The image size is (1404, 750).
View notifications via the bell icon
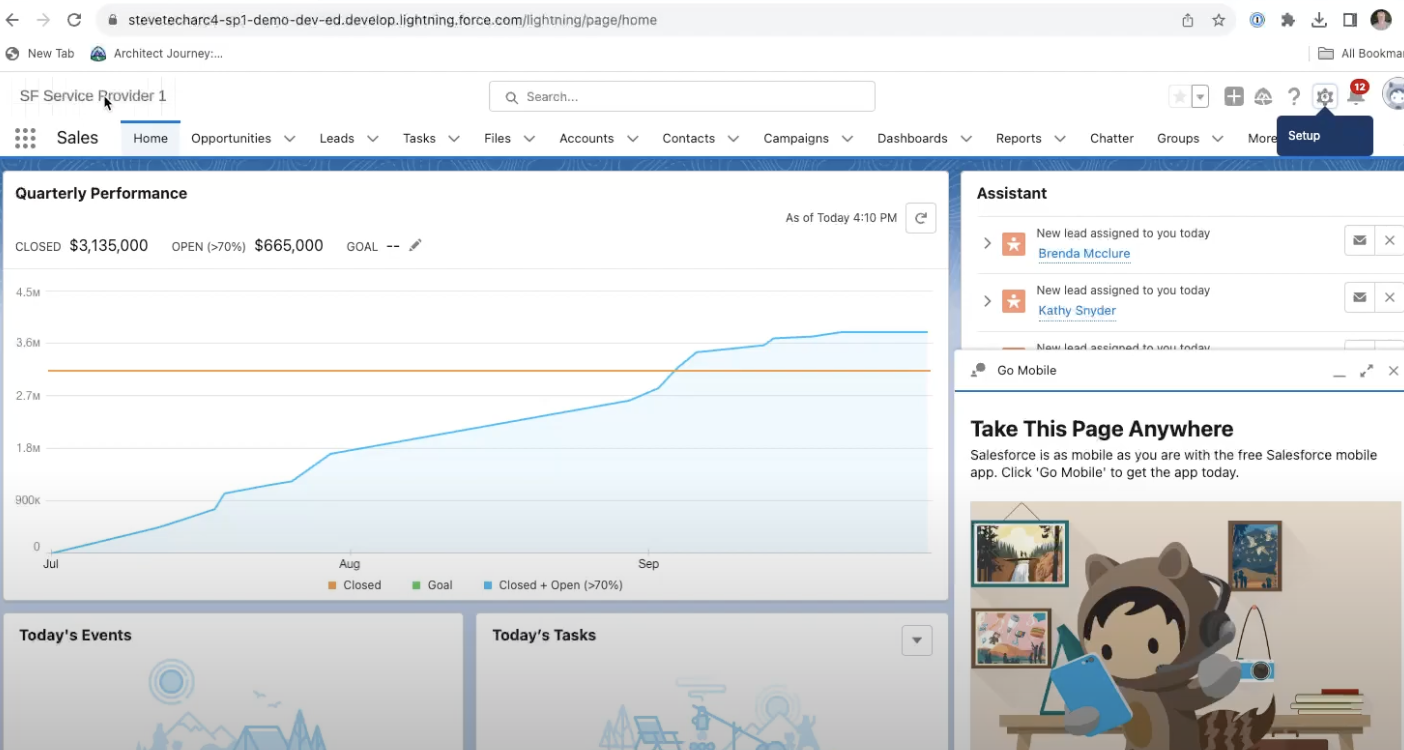[1356, 96]
